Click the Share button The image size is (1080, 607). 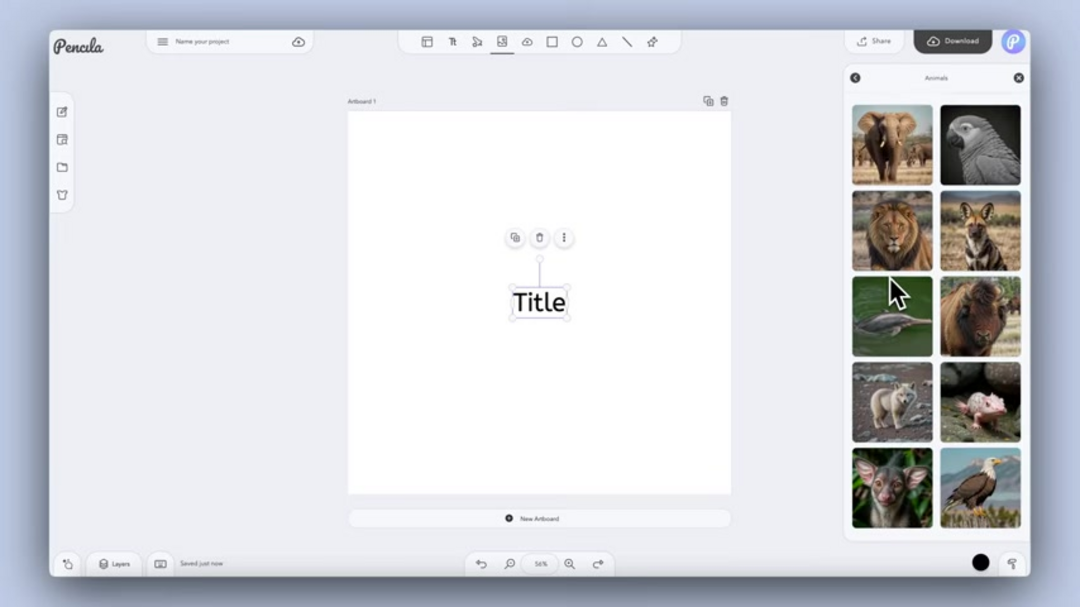point(874,41)
